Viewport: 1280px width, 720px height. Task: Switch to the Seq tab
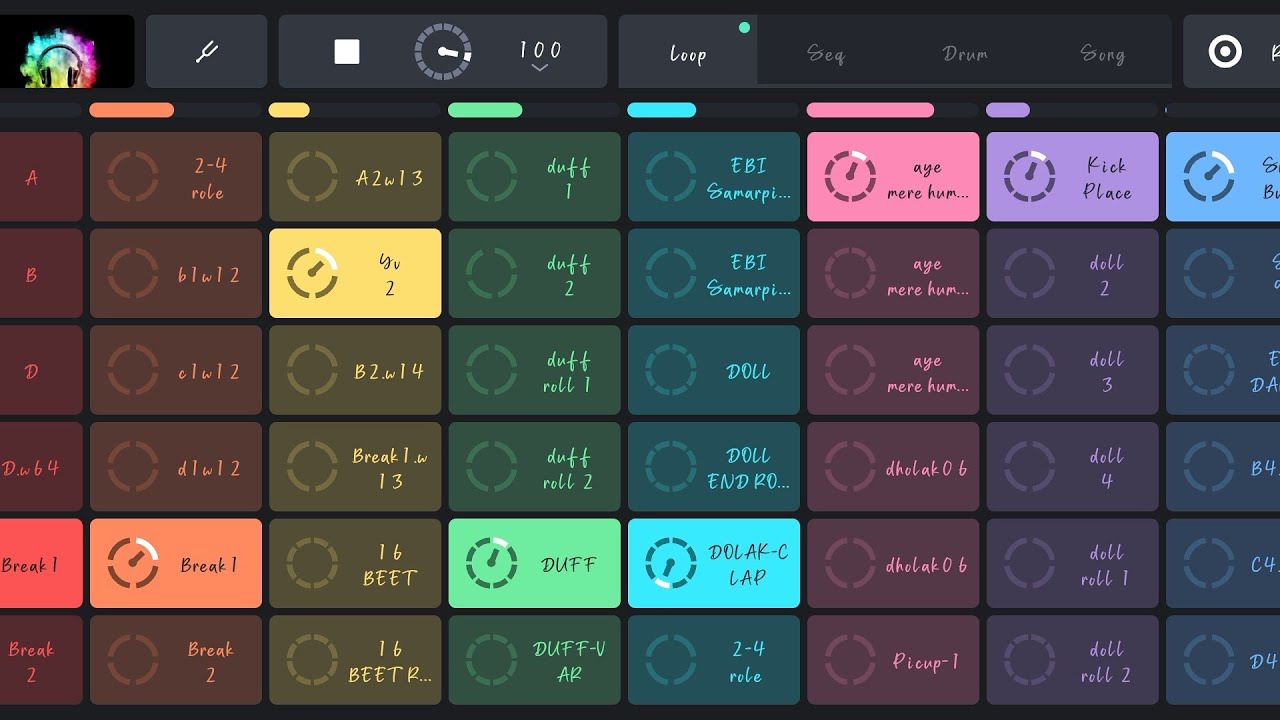point(826,54)
